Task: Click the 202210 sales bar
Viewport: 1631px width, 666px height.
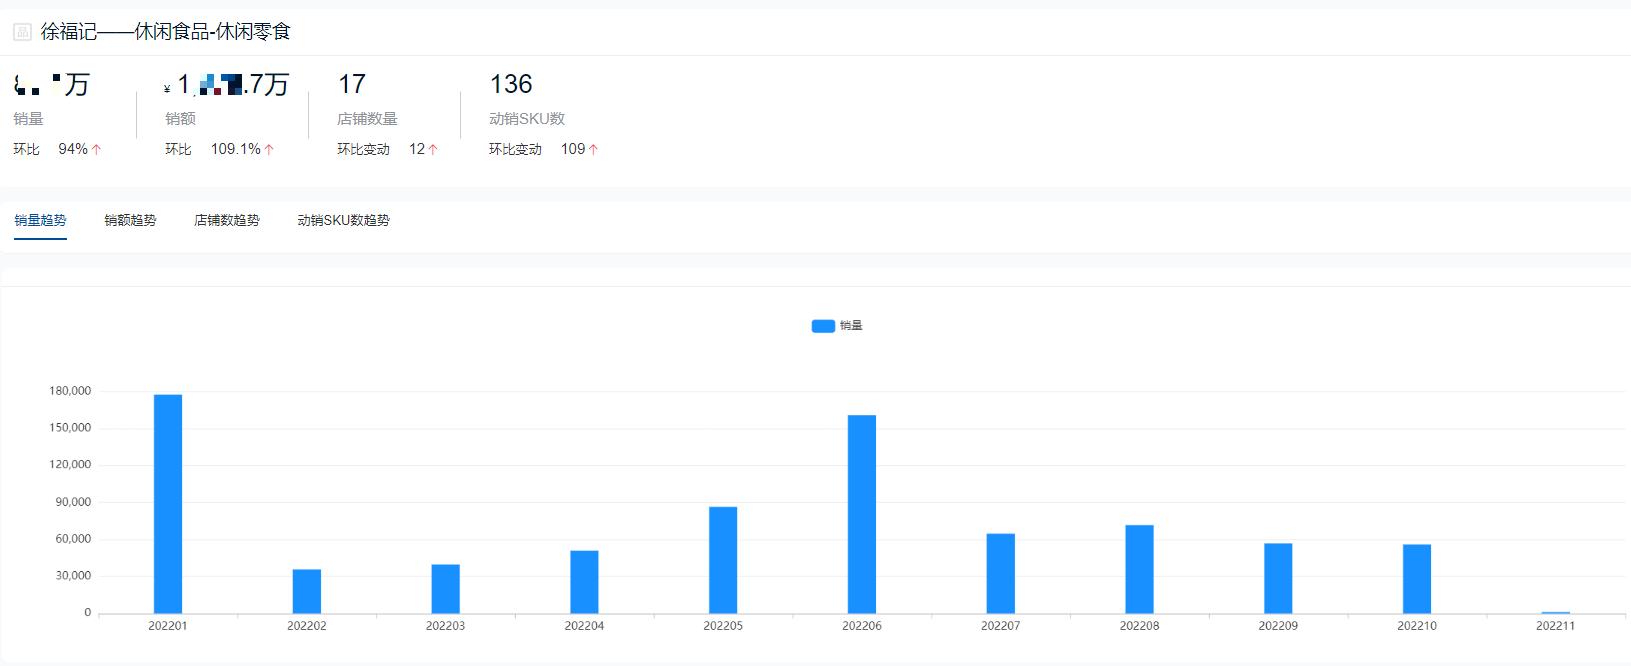Action: (1417, 579)
